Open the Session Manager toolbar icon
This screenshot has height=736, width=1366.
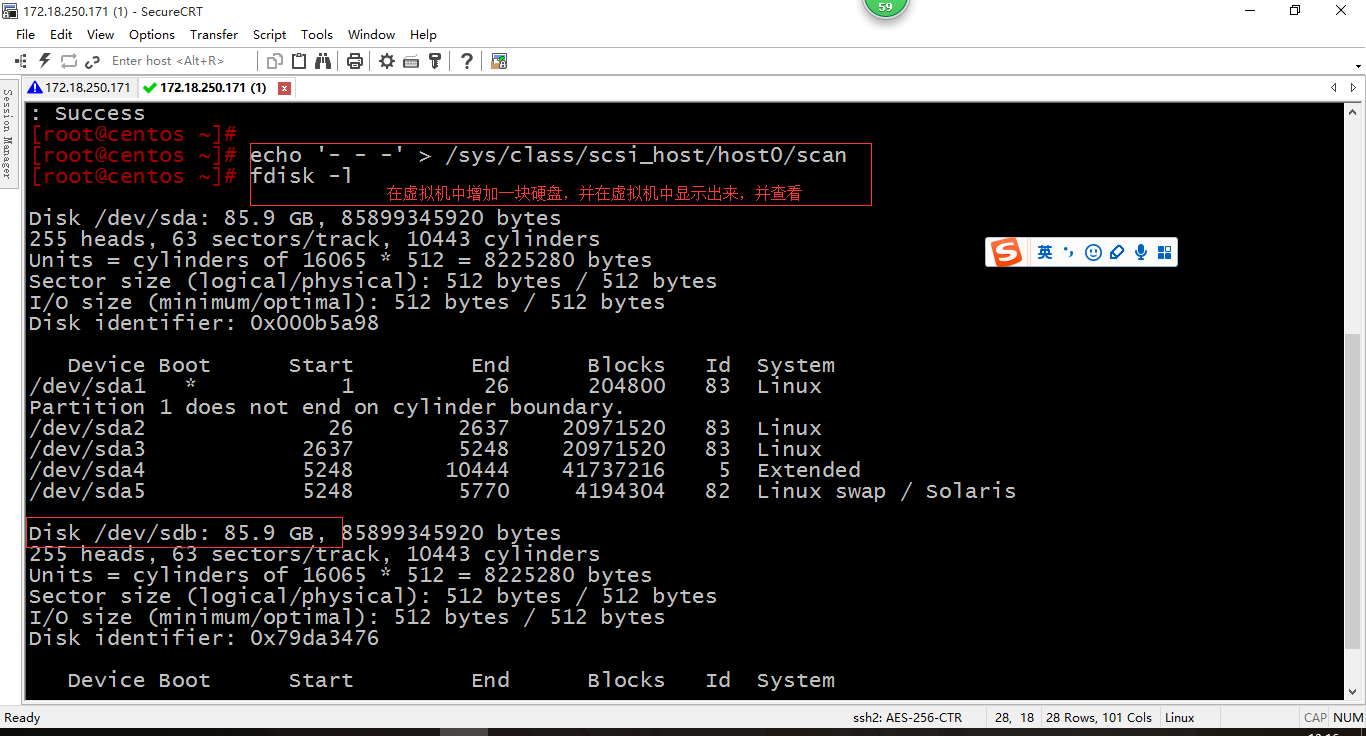(20, 61)
